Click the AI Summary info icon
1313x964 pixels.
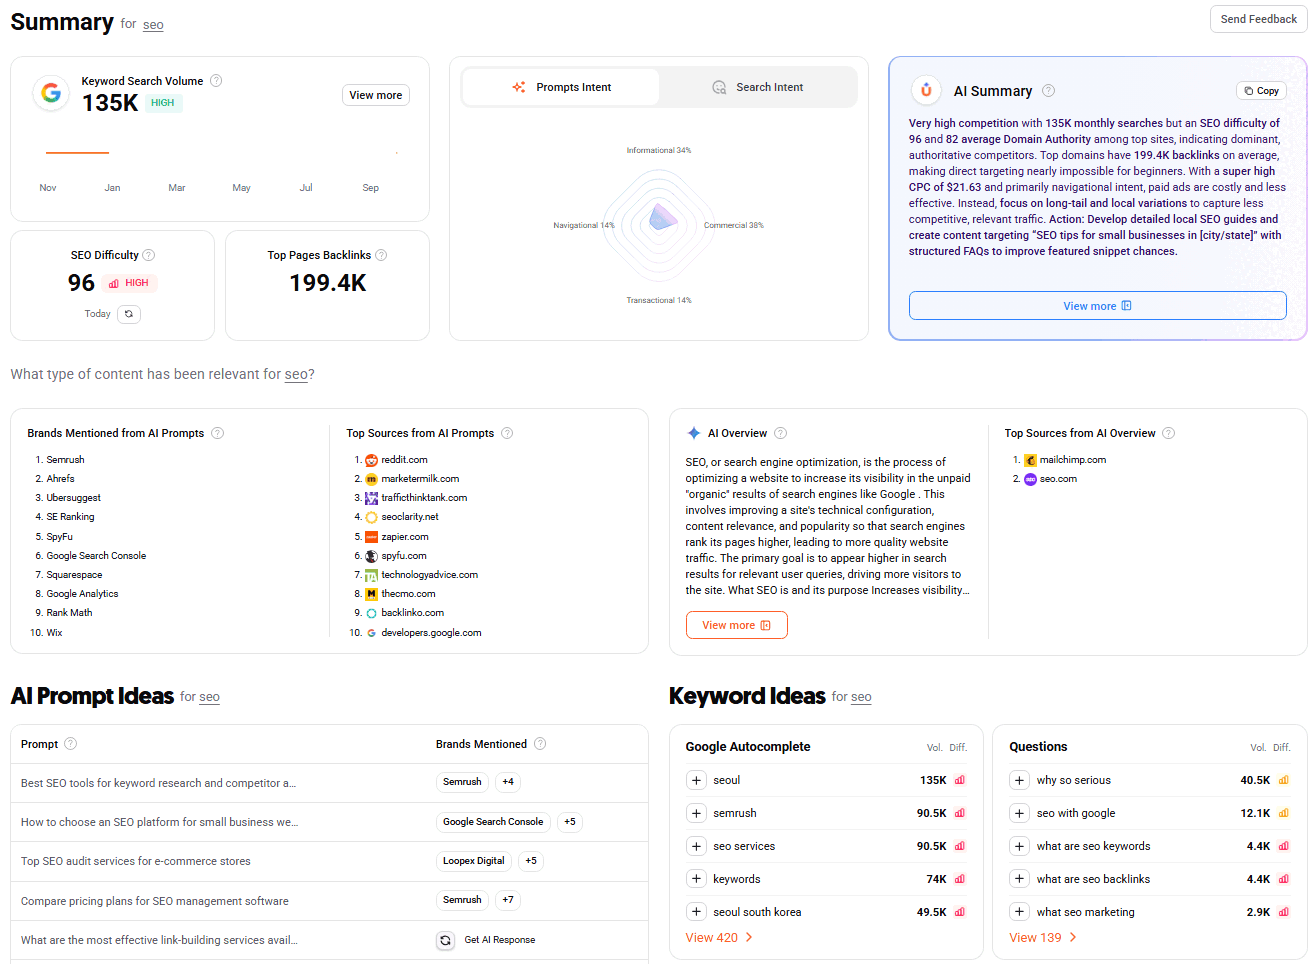coord(1048,91)
